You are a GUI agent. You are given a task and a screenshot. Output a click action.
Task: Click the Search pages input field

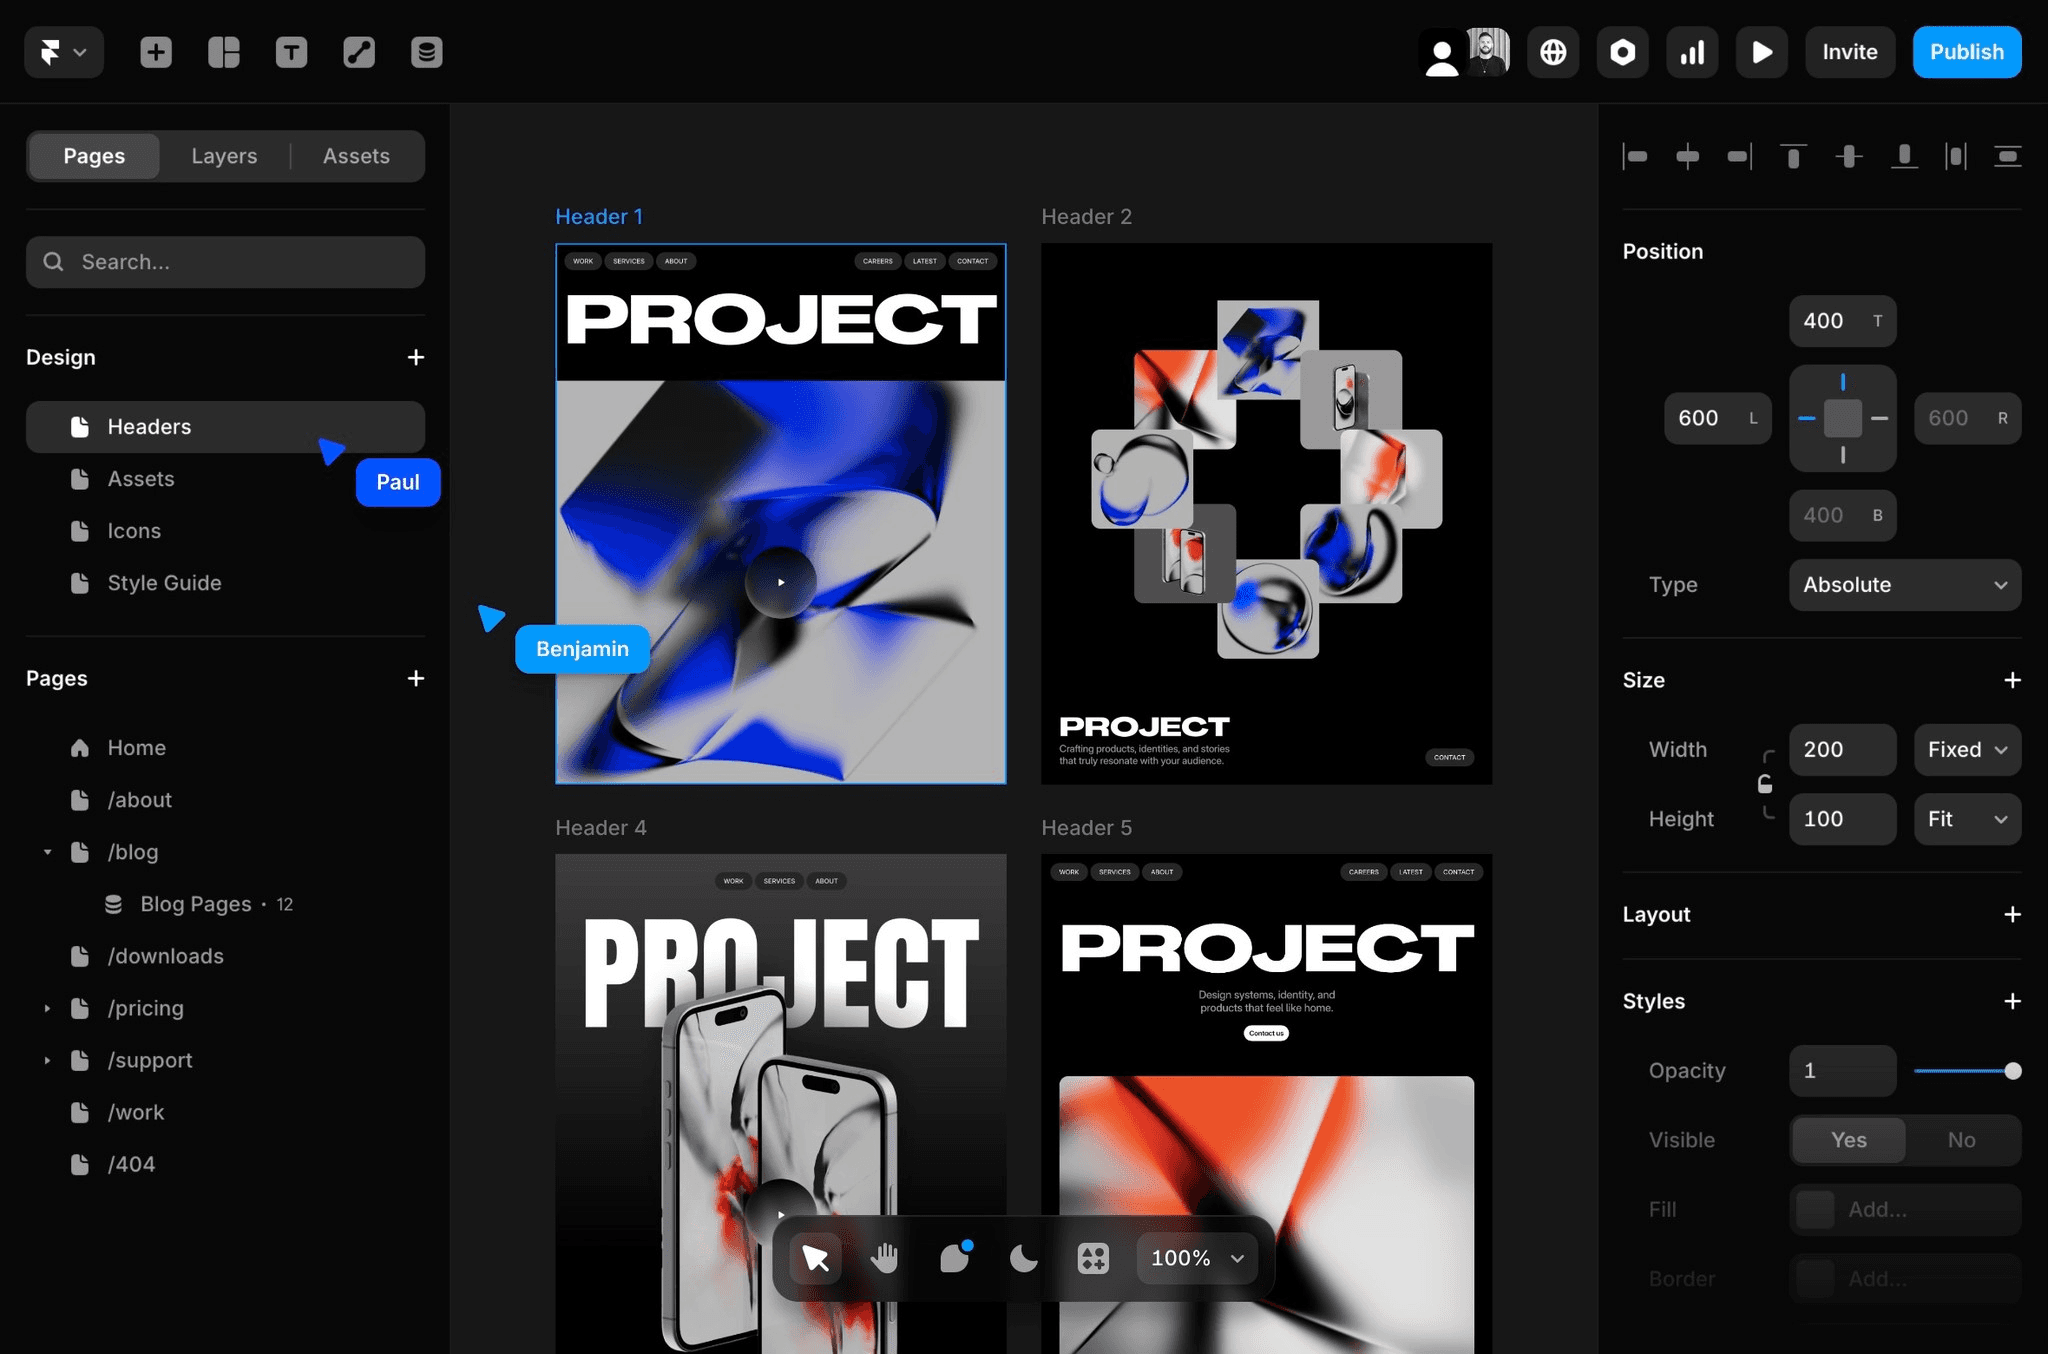225,262
